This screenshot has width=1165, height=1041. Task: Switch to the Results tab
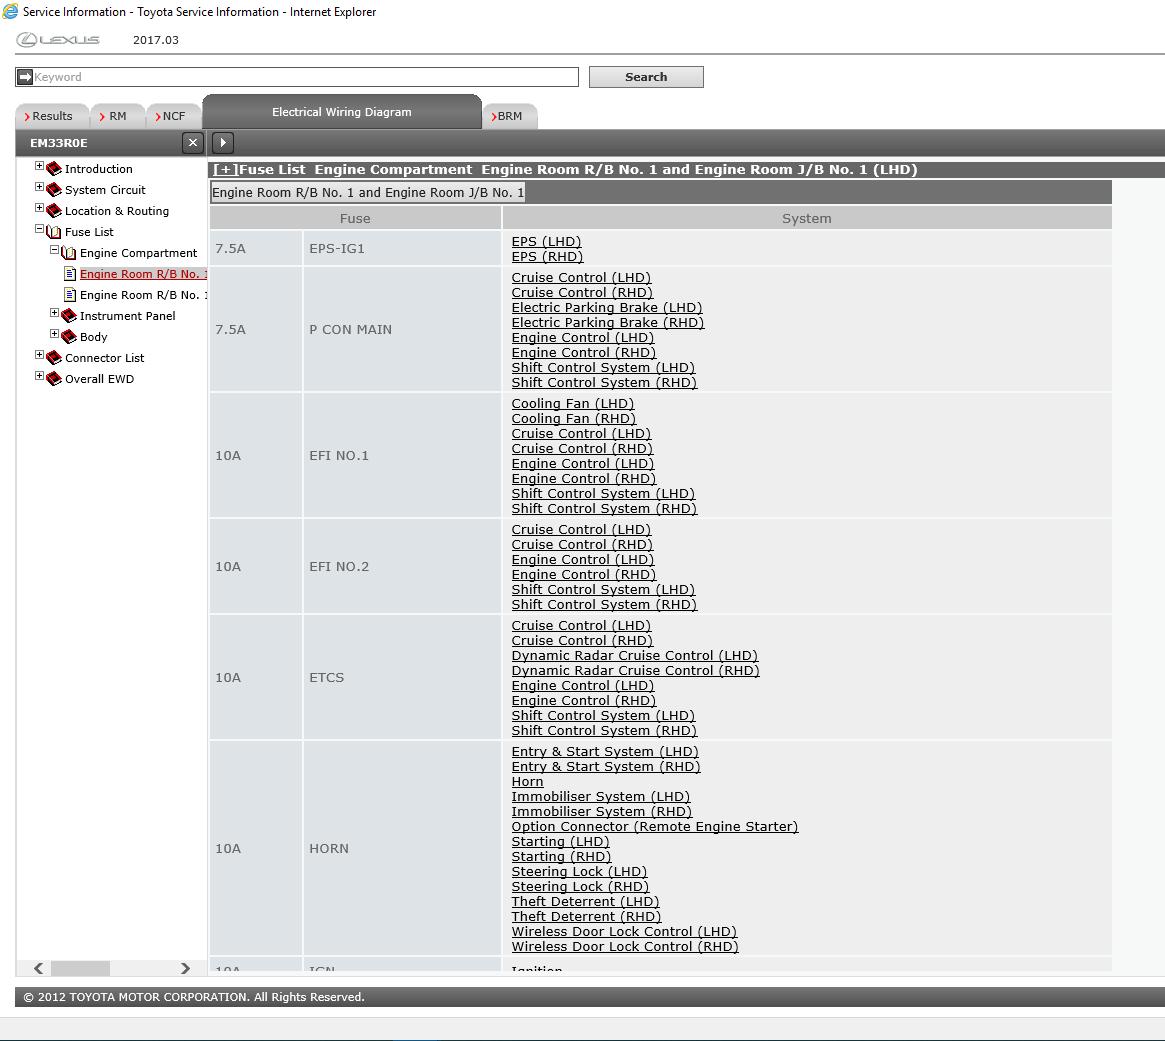coord(51,116)
